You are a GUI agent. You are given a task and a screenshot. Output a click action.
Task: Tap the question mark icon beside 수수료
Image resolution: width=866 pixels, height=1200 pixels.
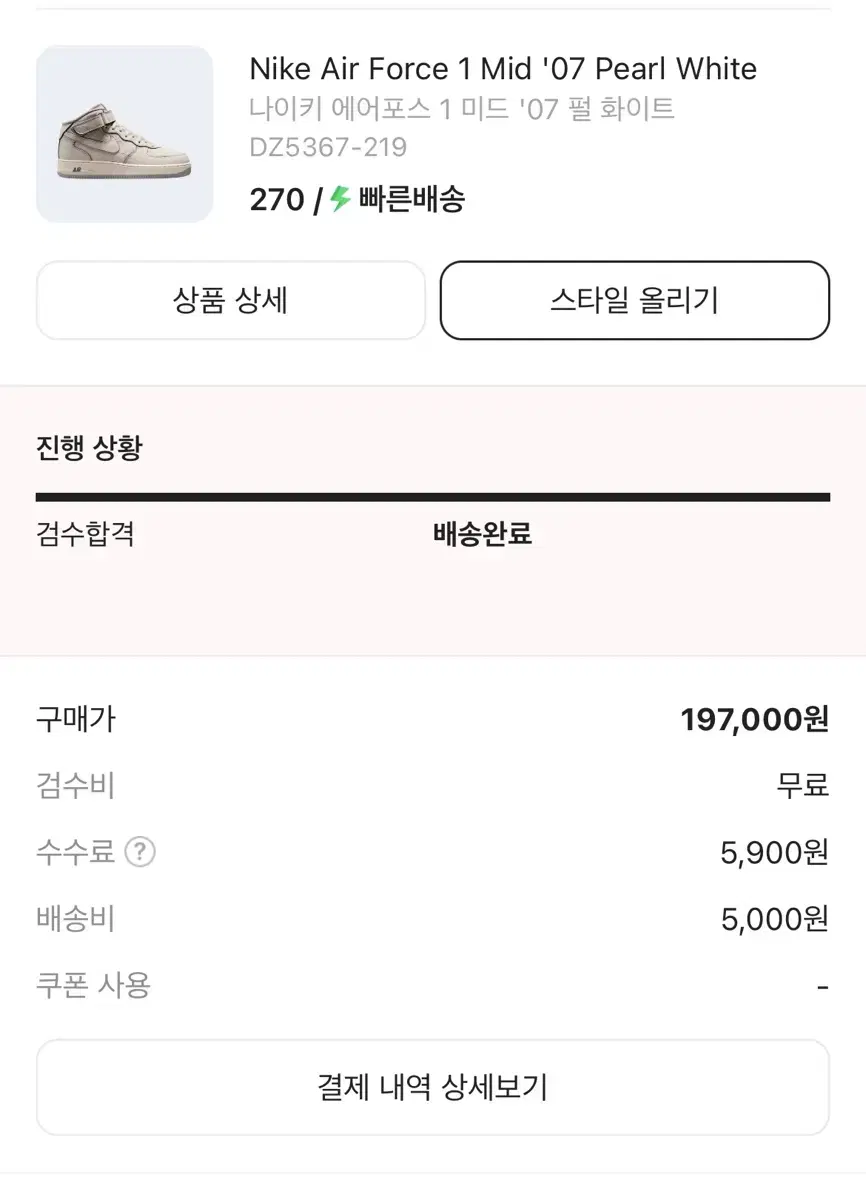[140, 852]
